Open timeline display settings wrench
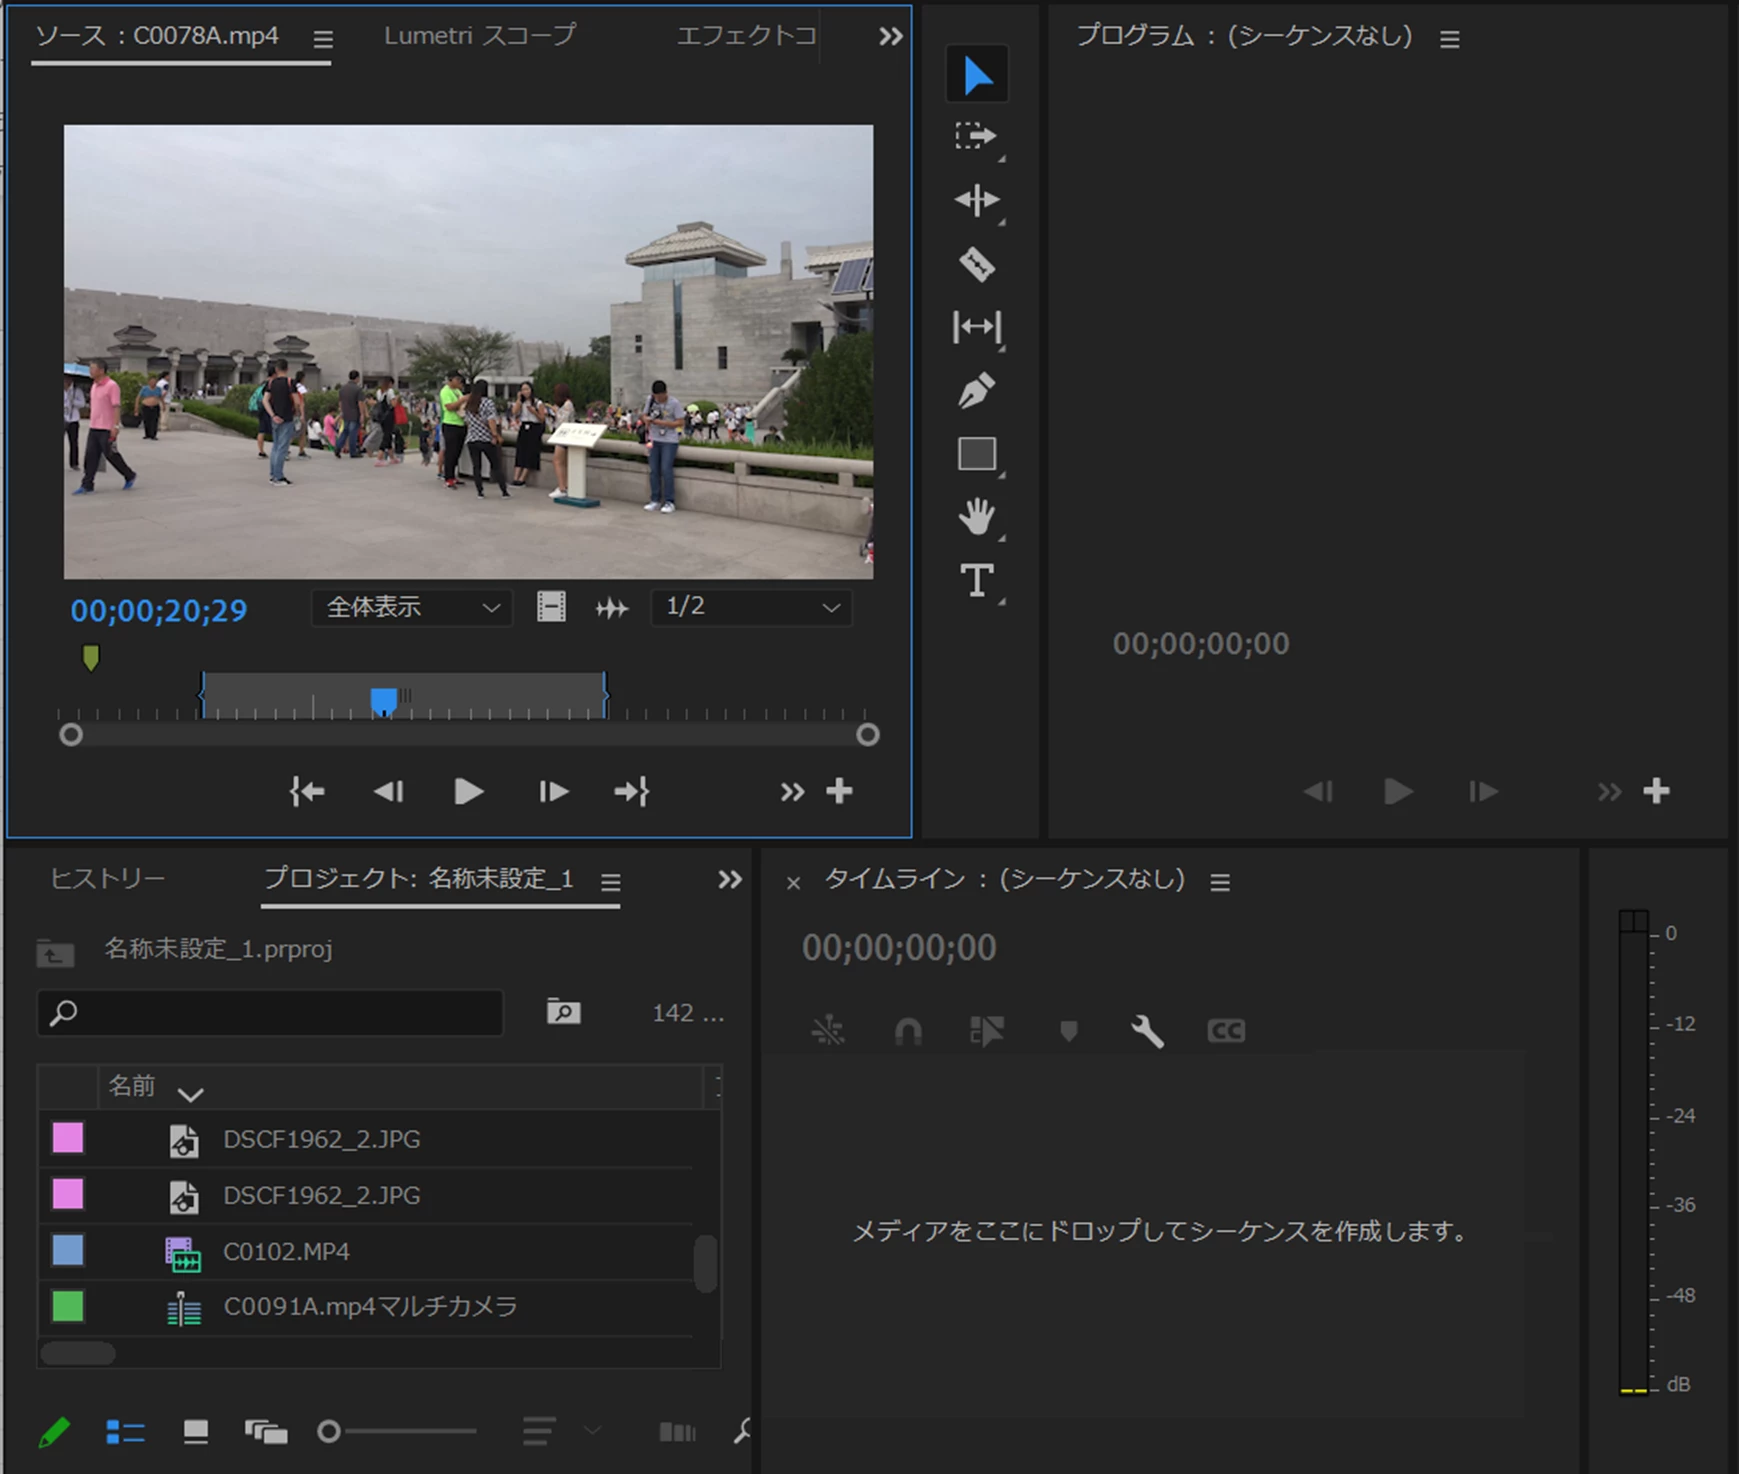 1147,1031
